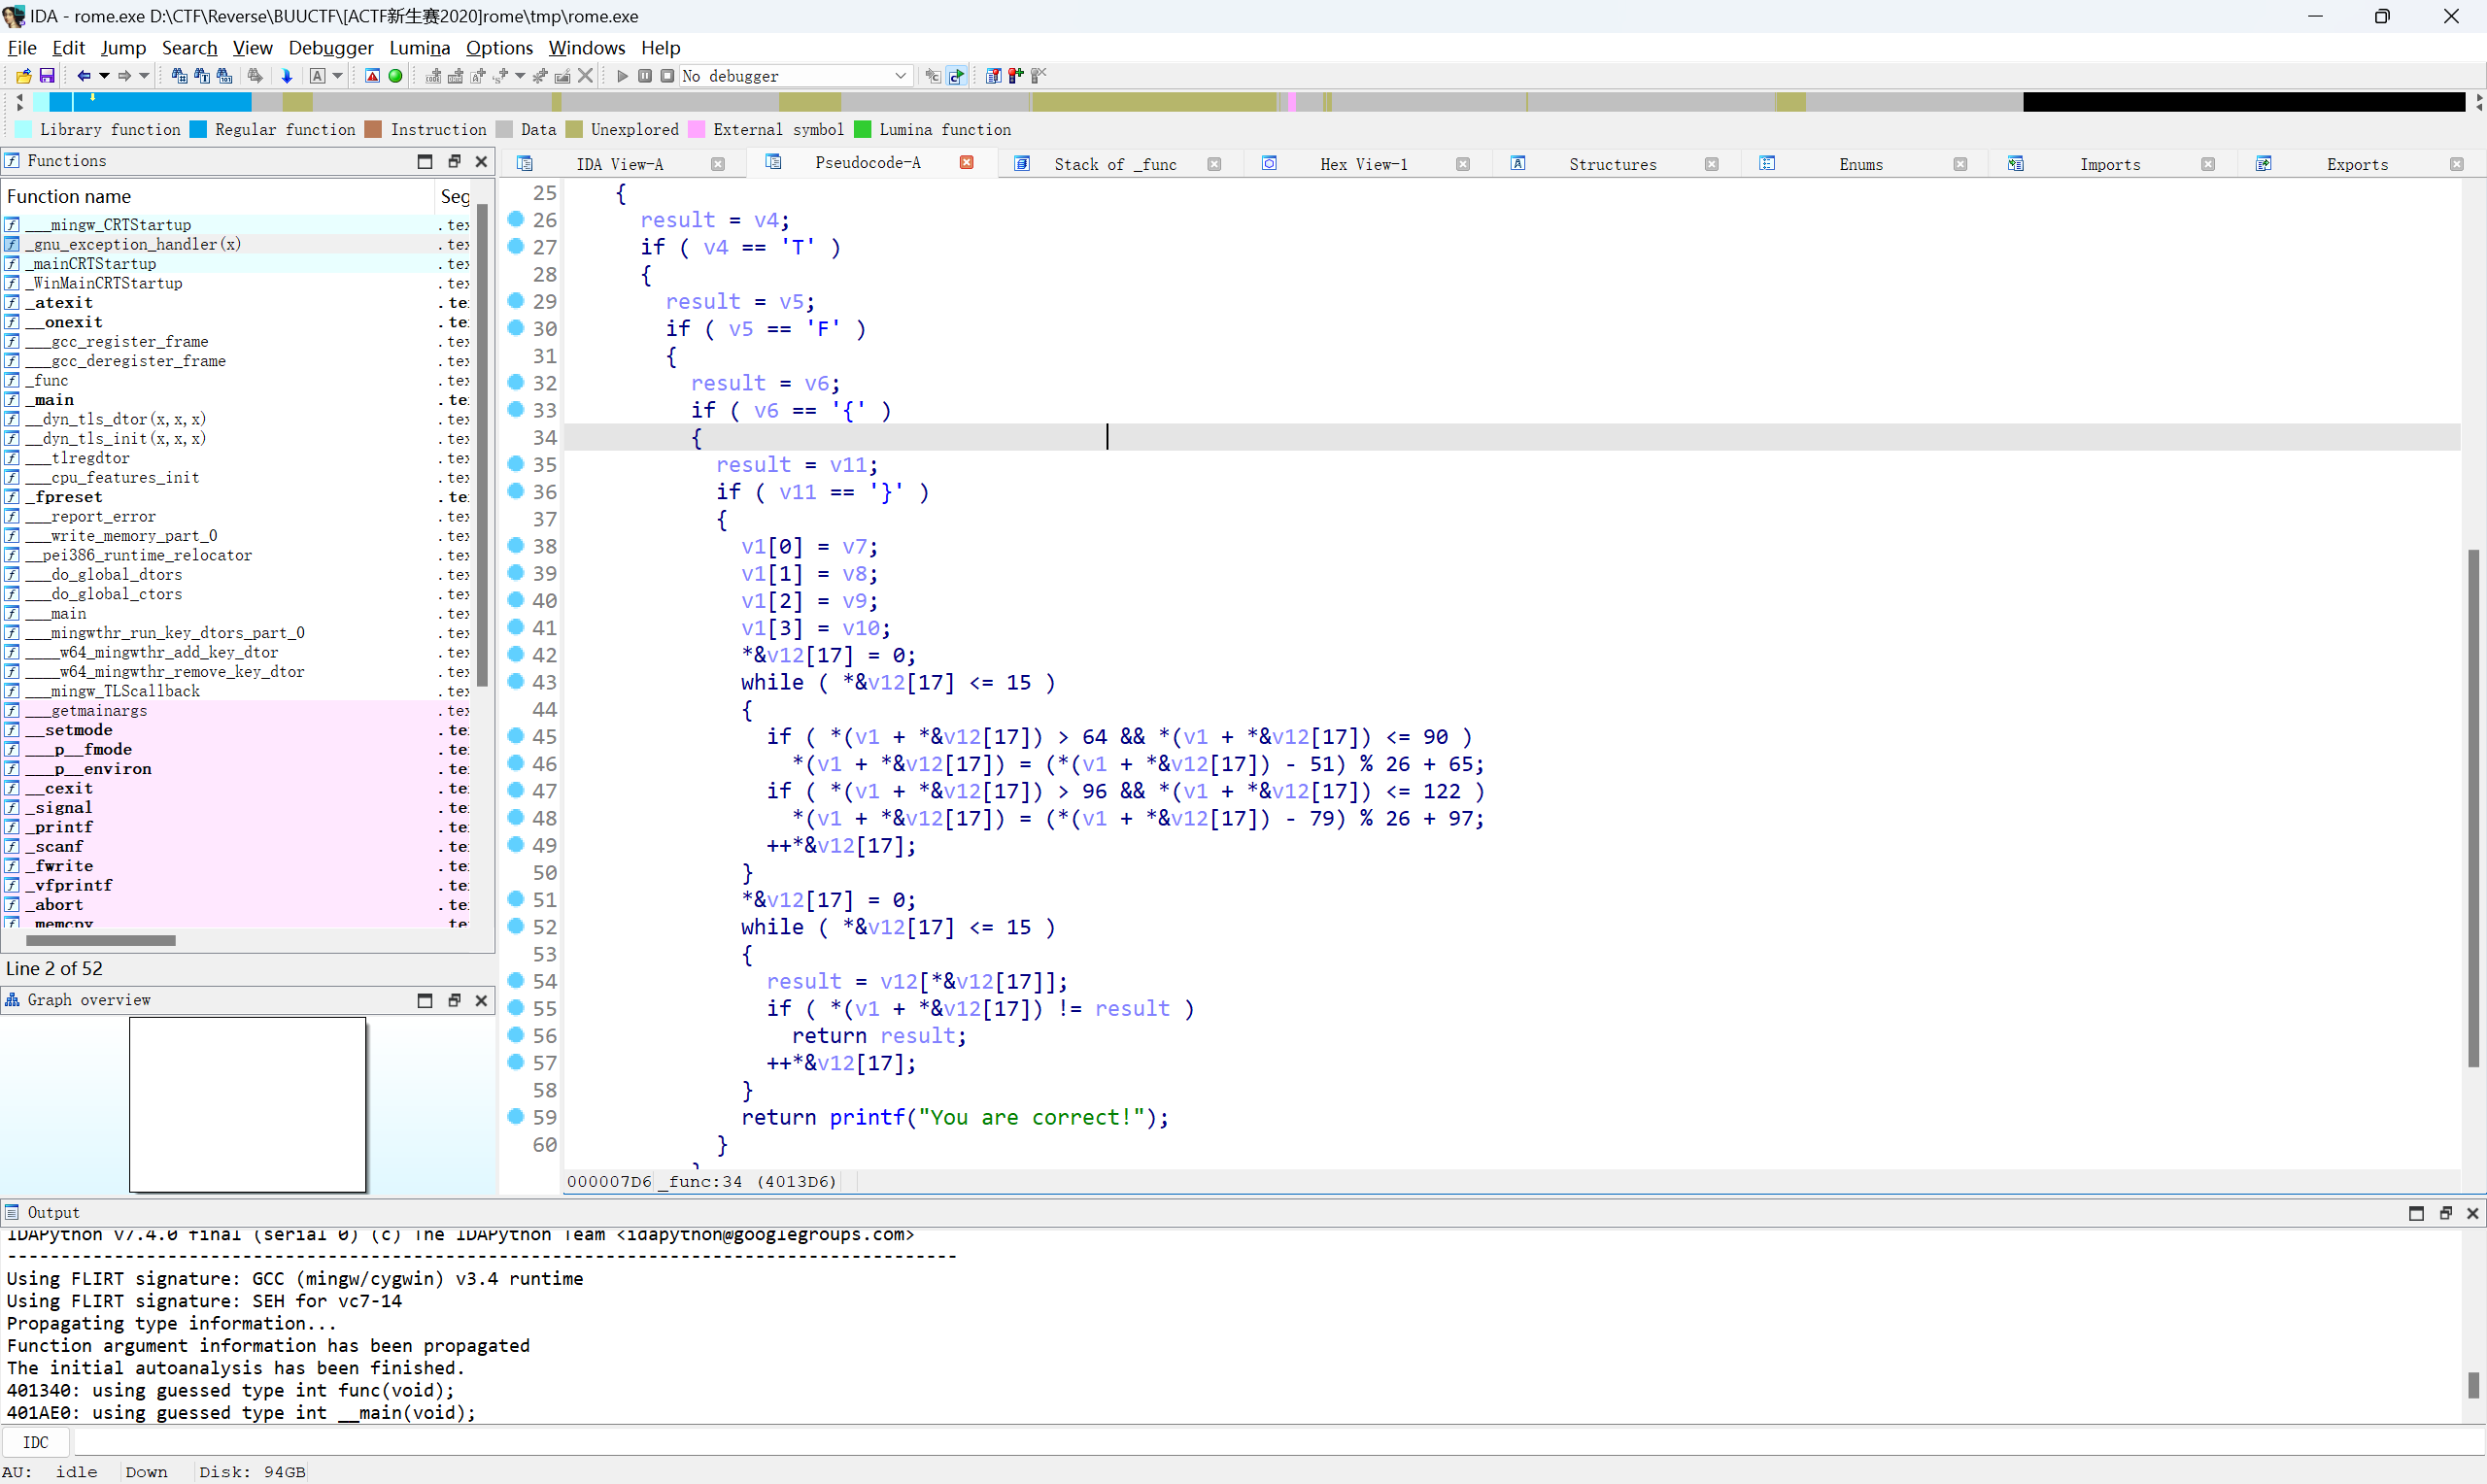Float the Functions panel
2487x1484 pixels.
pyautogui.click(x=454, y=161)
